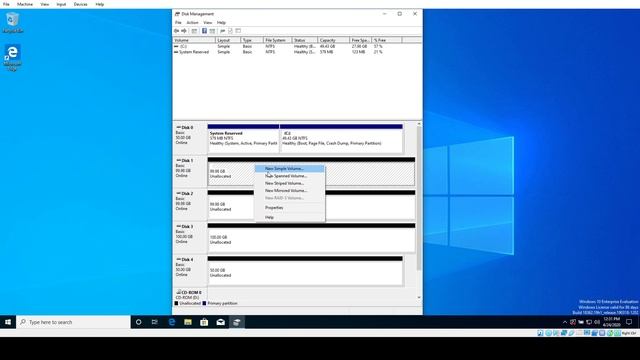This screenshot has height=360, width=640.
Task: Select Disk 3 100 GB unallocated space
Action: tap(311, 238)
